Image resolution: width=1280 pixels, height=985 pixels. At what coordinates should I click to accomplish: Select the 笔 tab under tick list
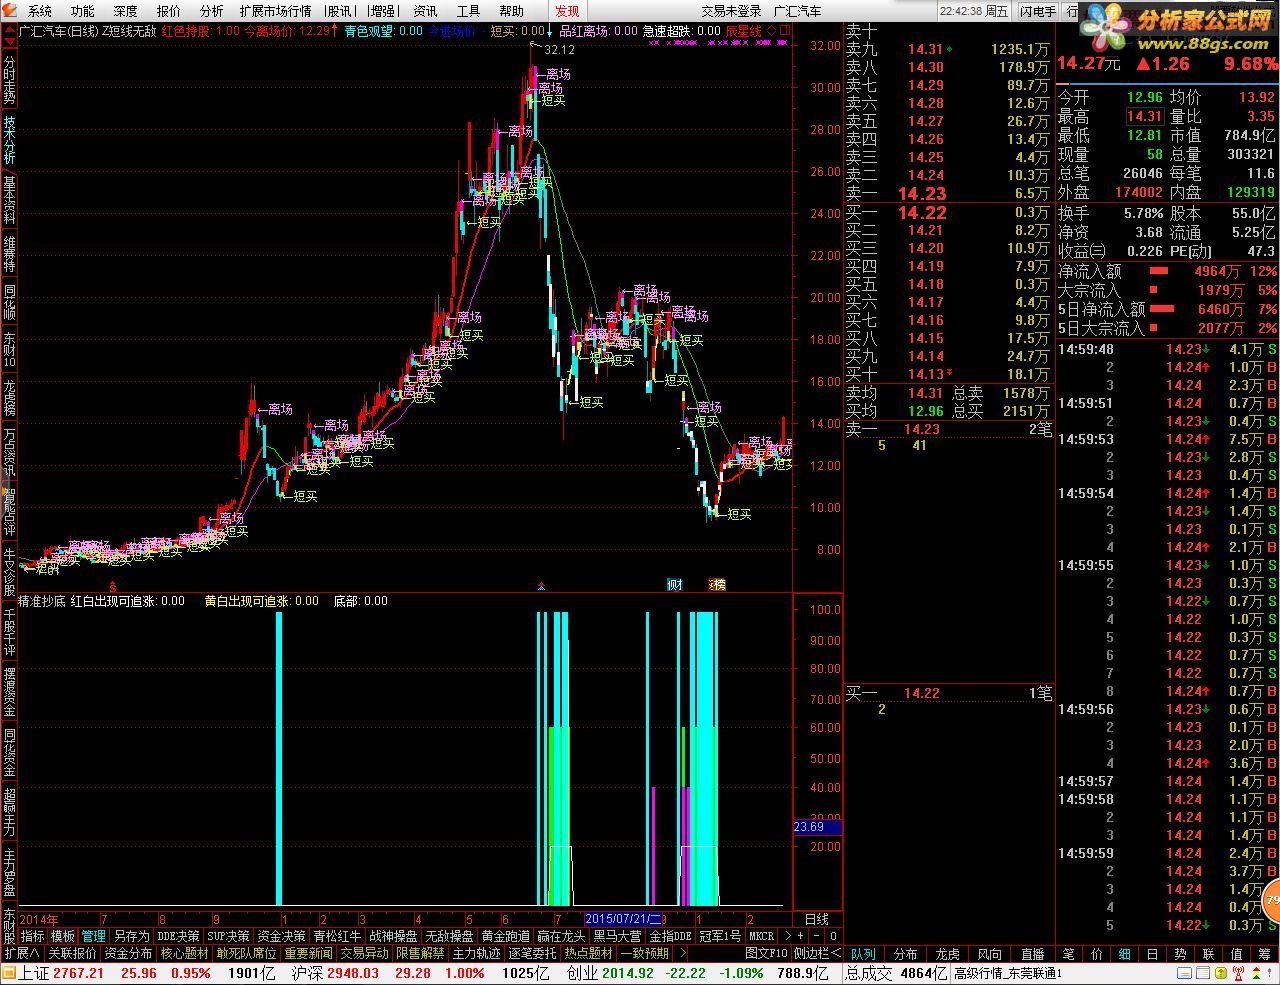pos(1069,954)
